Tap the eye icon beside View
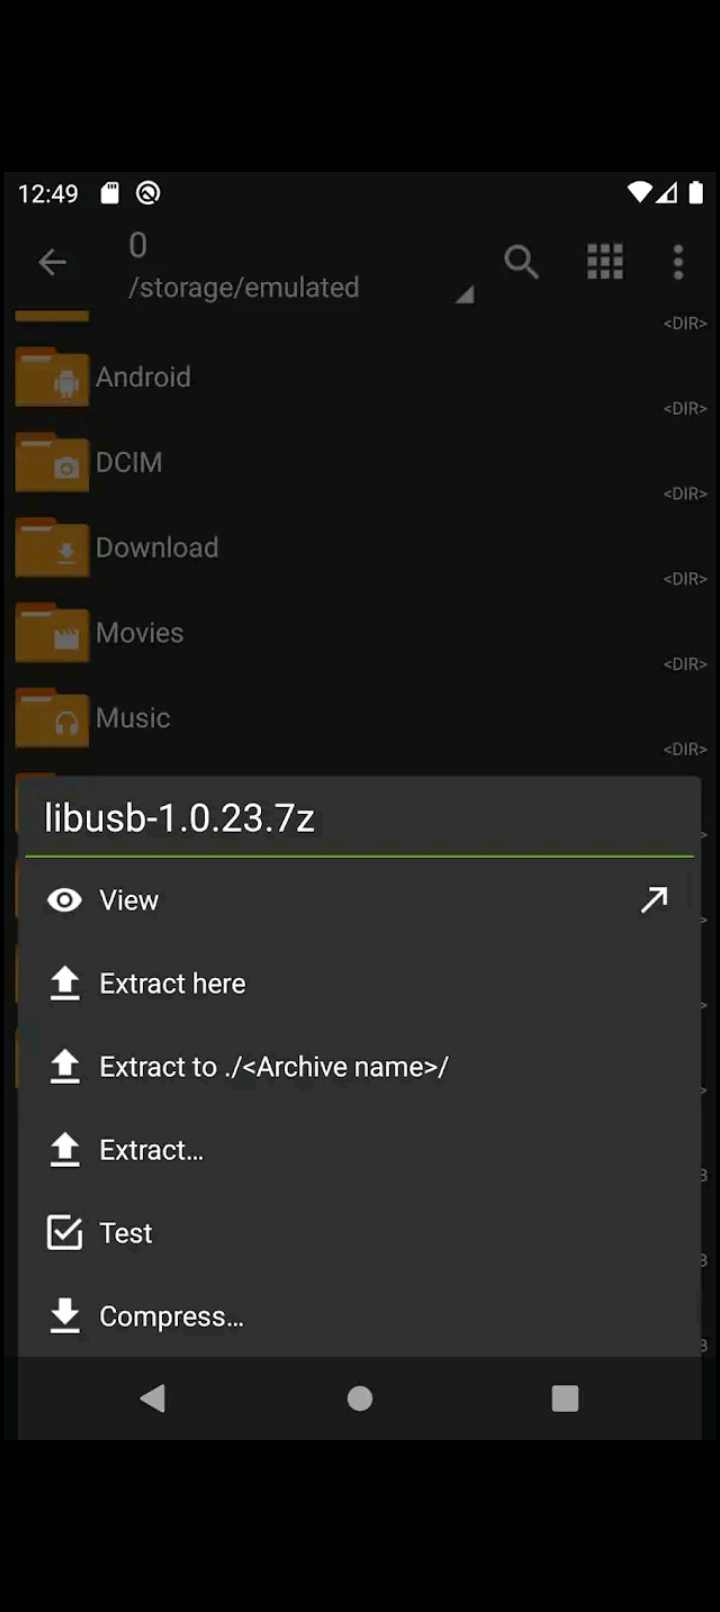Screen dimensions: 720x1612 click(x=65, y=900)
